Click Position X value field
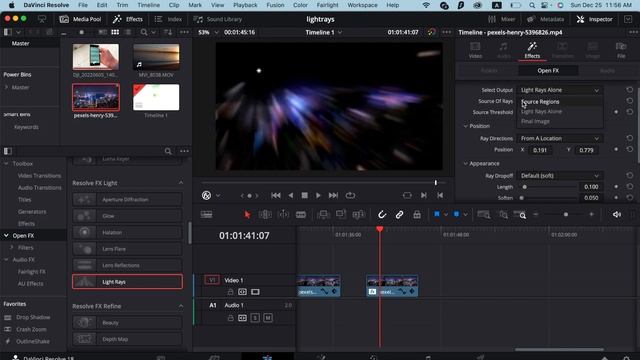640x360 pixels. 540,150
